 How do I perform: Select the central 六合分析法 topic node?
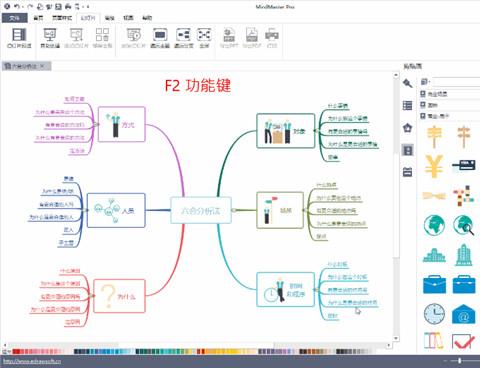coord(201,210)
